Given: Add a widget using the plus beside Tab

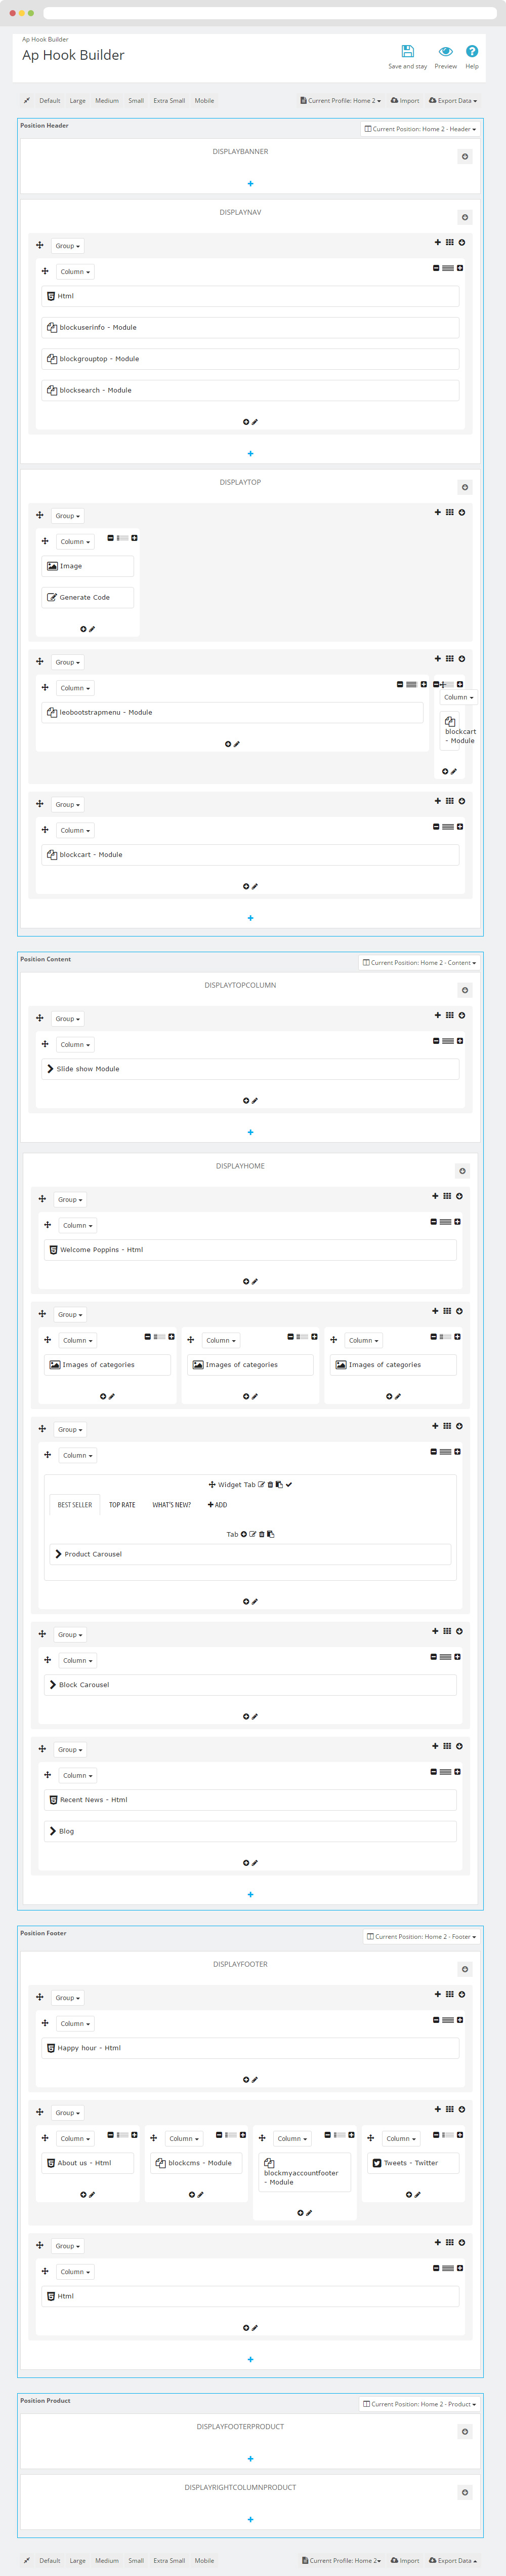Looking at the screenshot, I should click(244, 1534).
